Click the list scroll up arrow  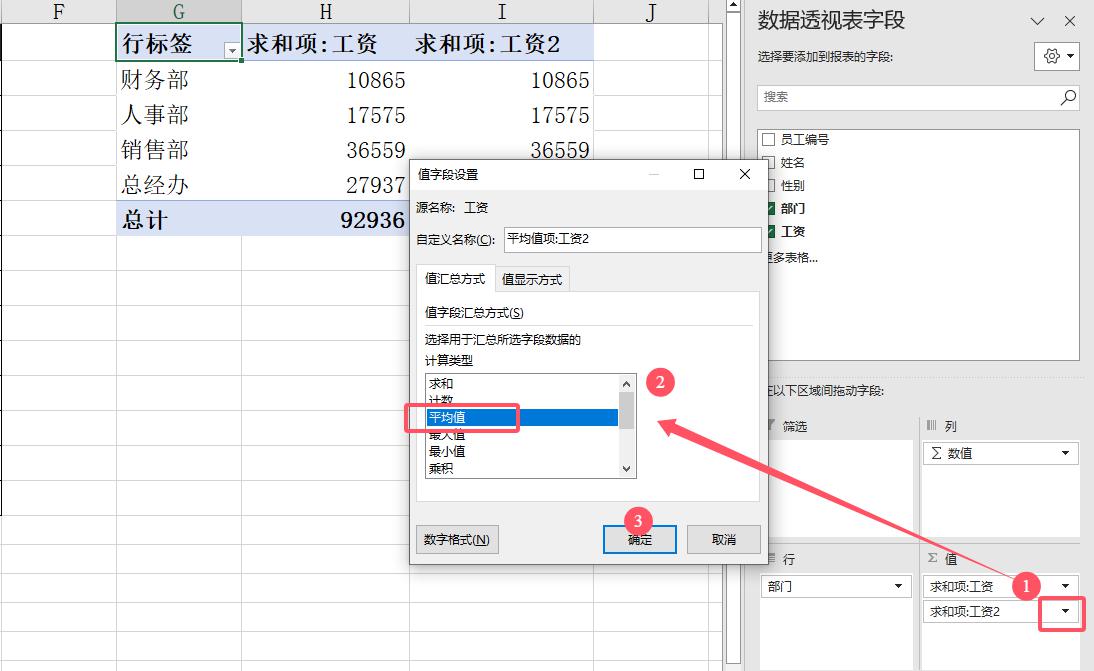pos(626,384)
